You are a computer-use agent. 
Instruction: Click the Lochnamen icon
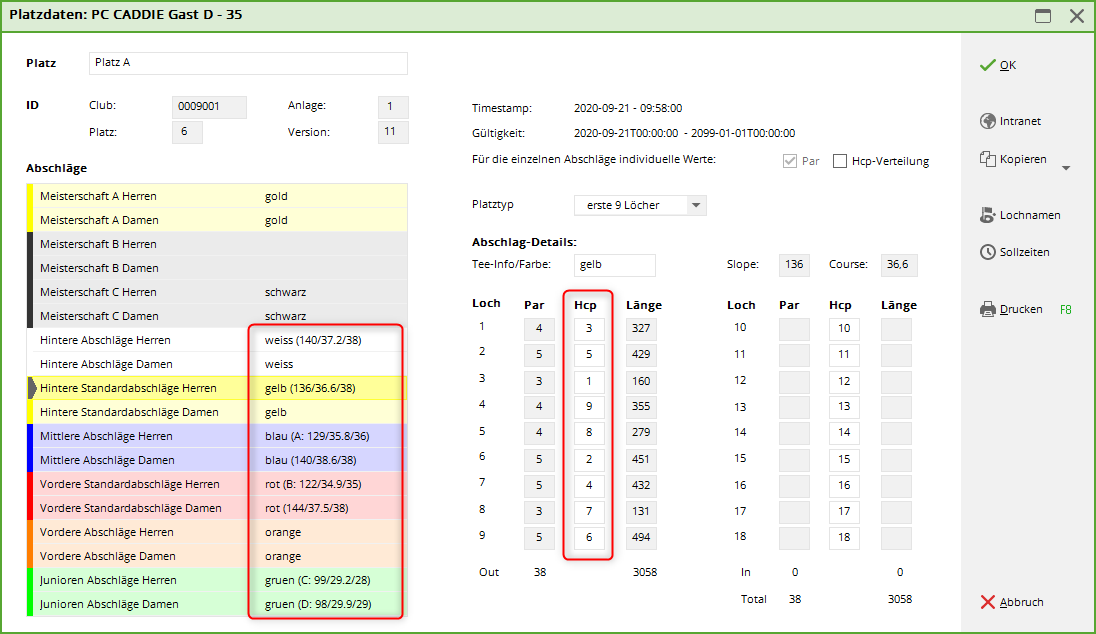click(988, 215)
